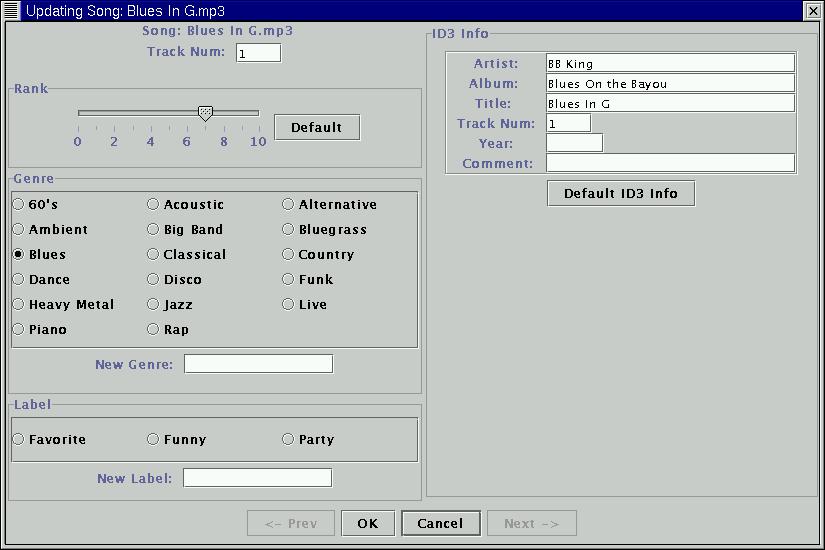This screenshot has width=825, height=550.
Task: Click the Rank slider thumb
Action: [x=205, y=113]
